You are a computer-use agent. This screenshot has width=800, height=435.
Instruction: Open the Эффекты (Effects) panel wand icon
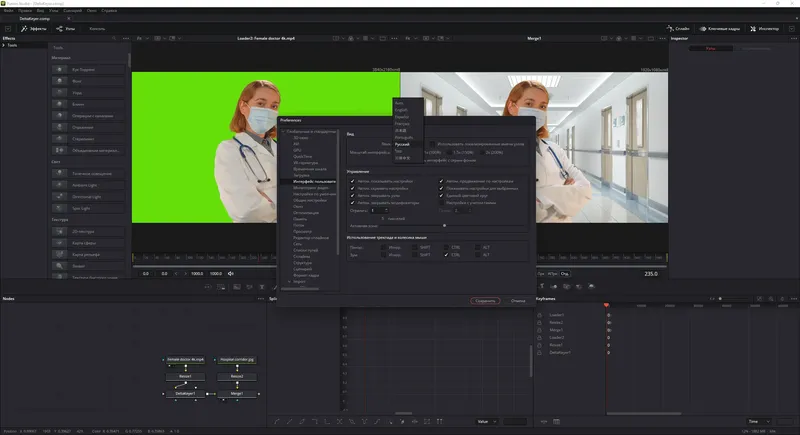pyautogui.click(x=24, y=29)
